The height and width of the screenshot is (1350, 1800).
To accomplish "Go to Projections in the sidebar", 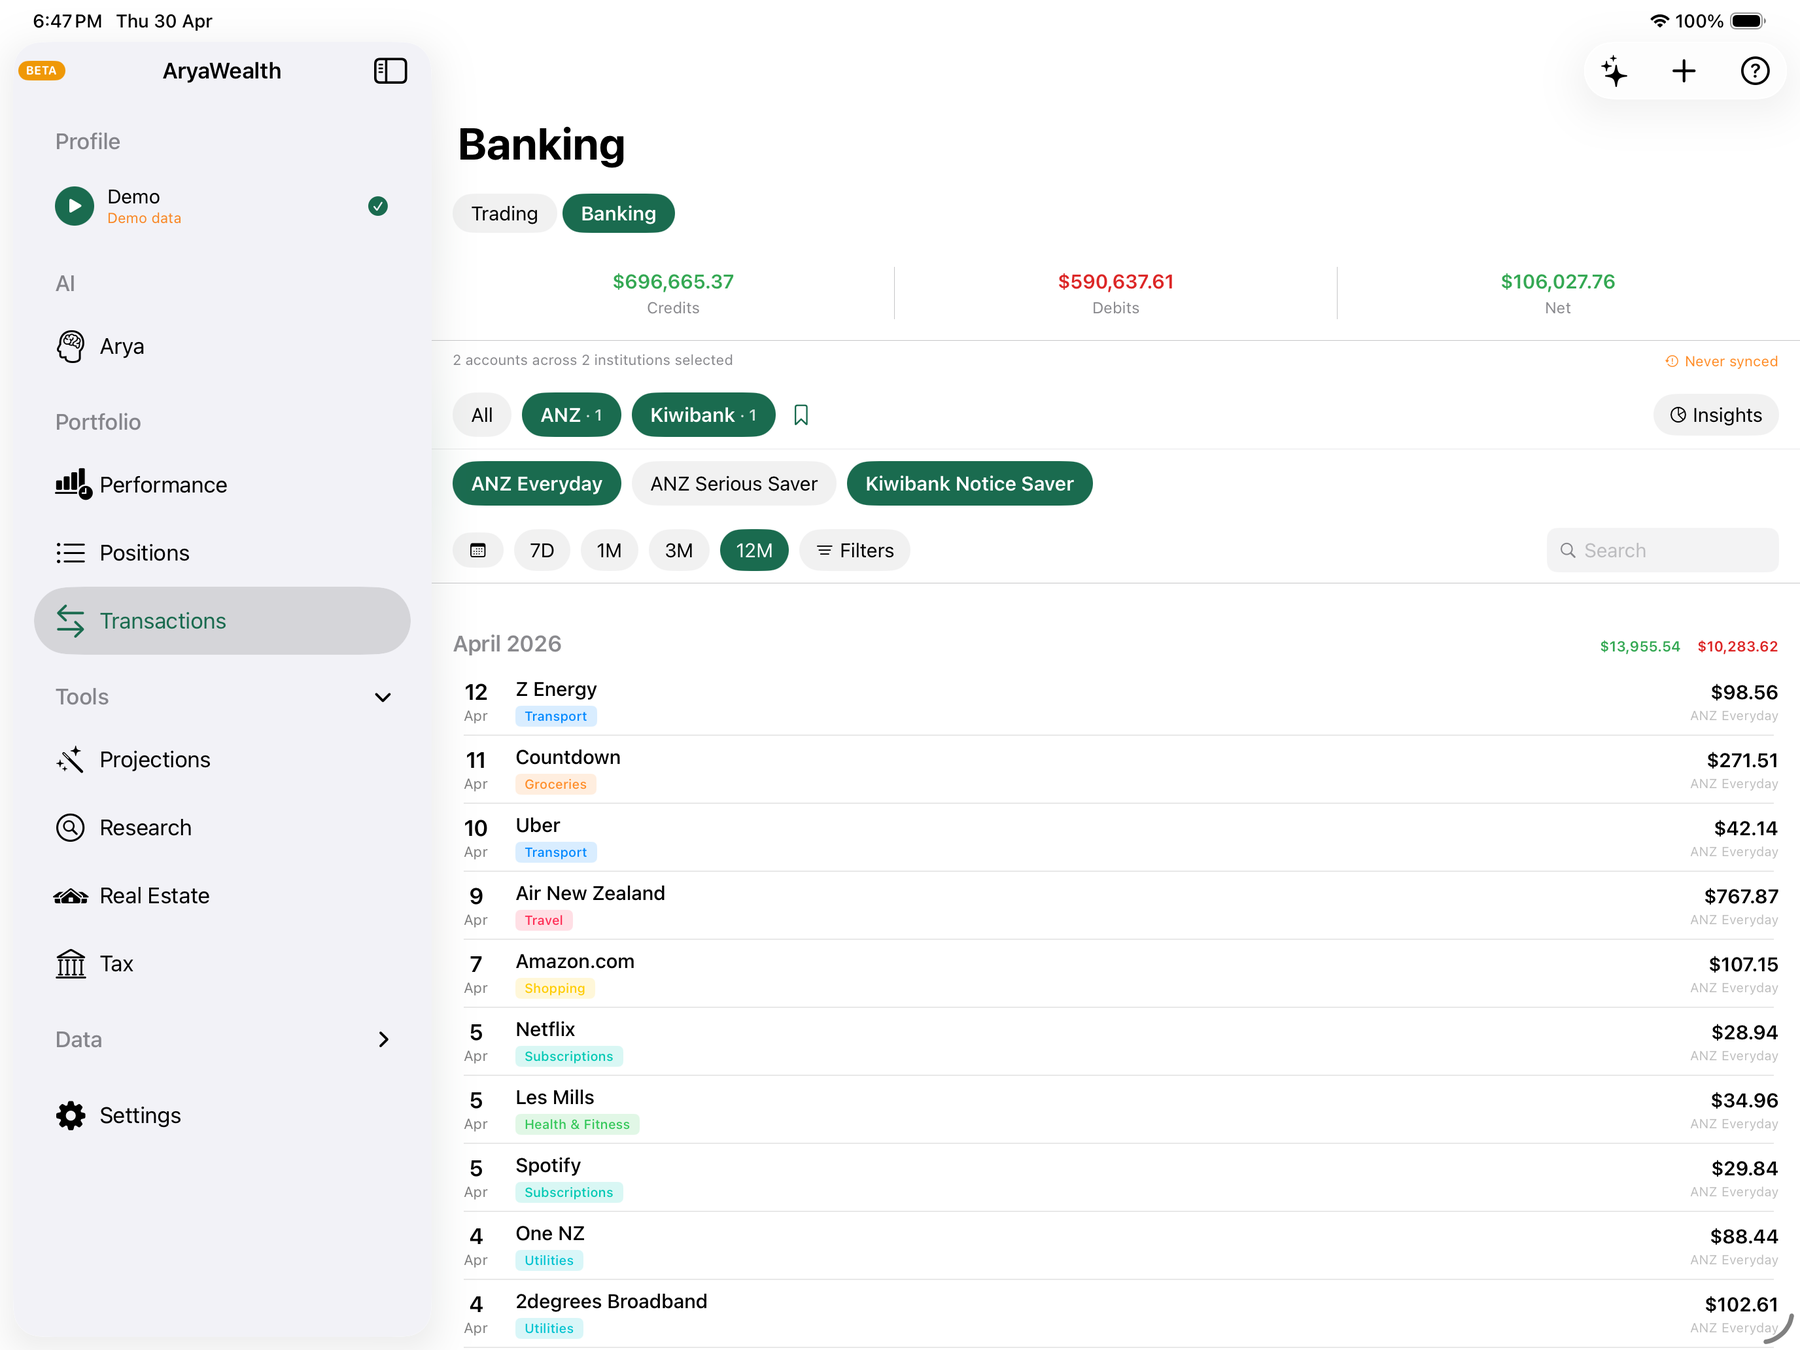I will [222, 760].
